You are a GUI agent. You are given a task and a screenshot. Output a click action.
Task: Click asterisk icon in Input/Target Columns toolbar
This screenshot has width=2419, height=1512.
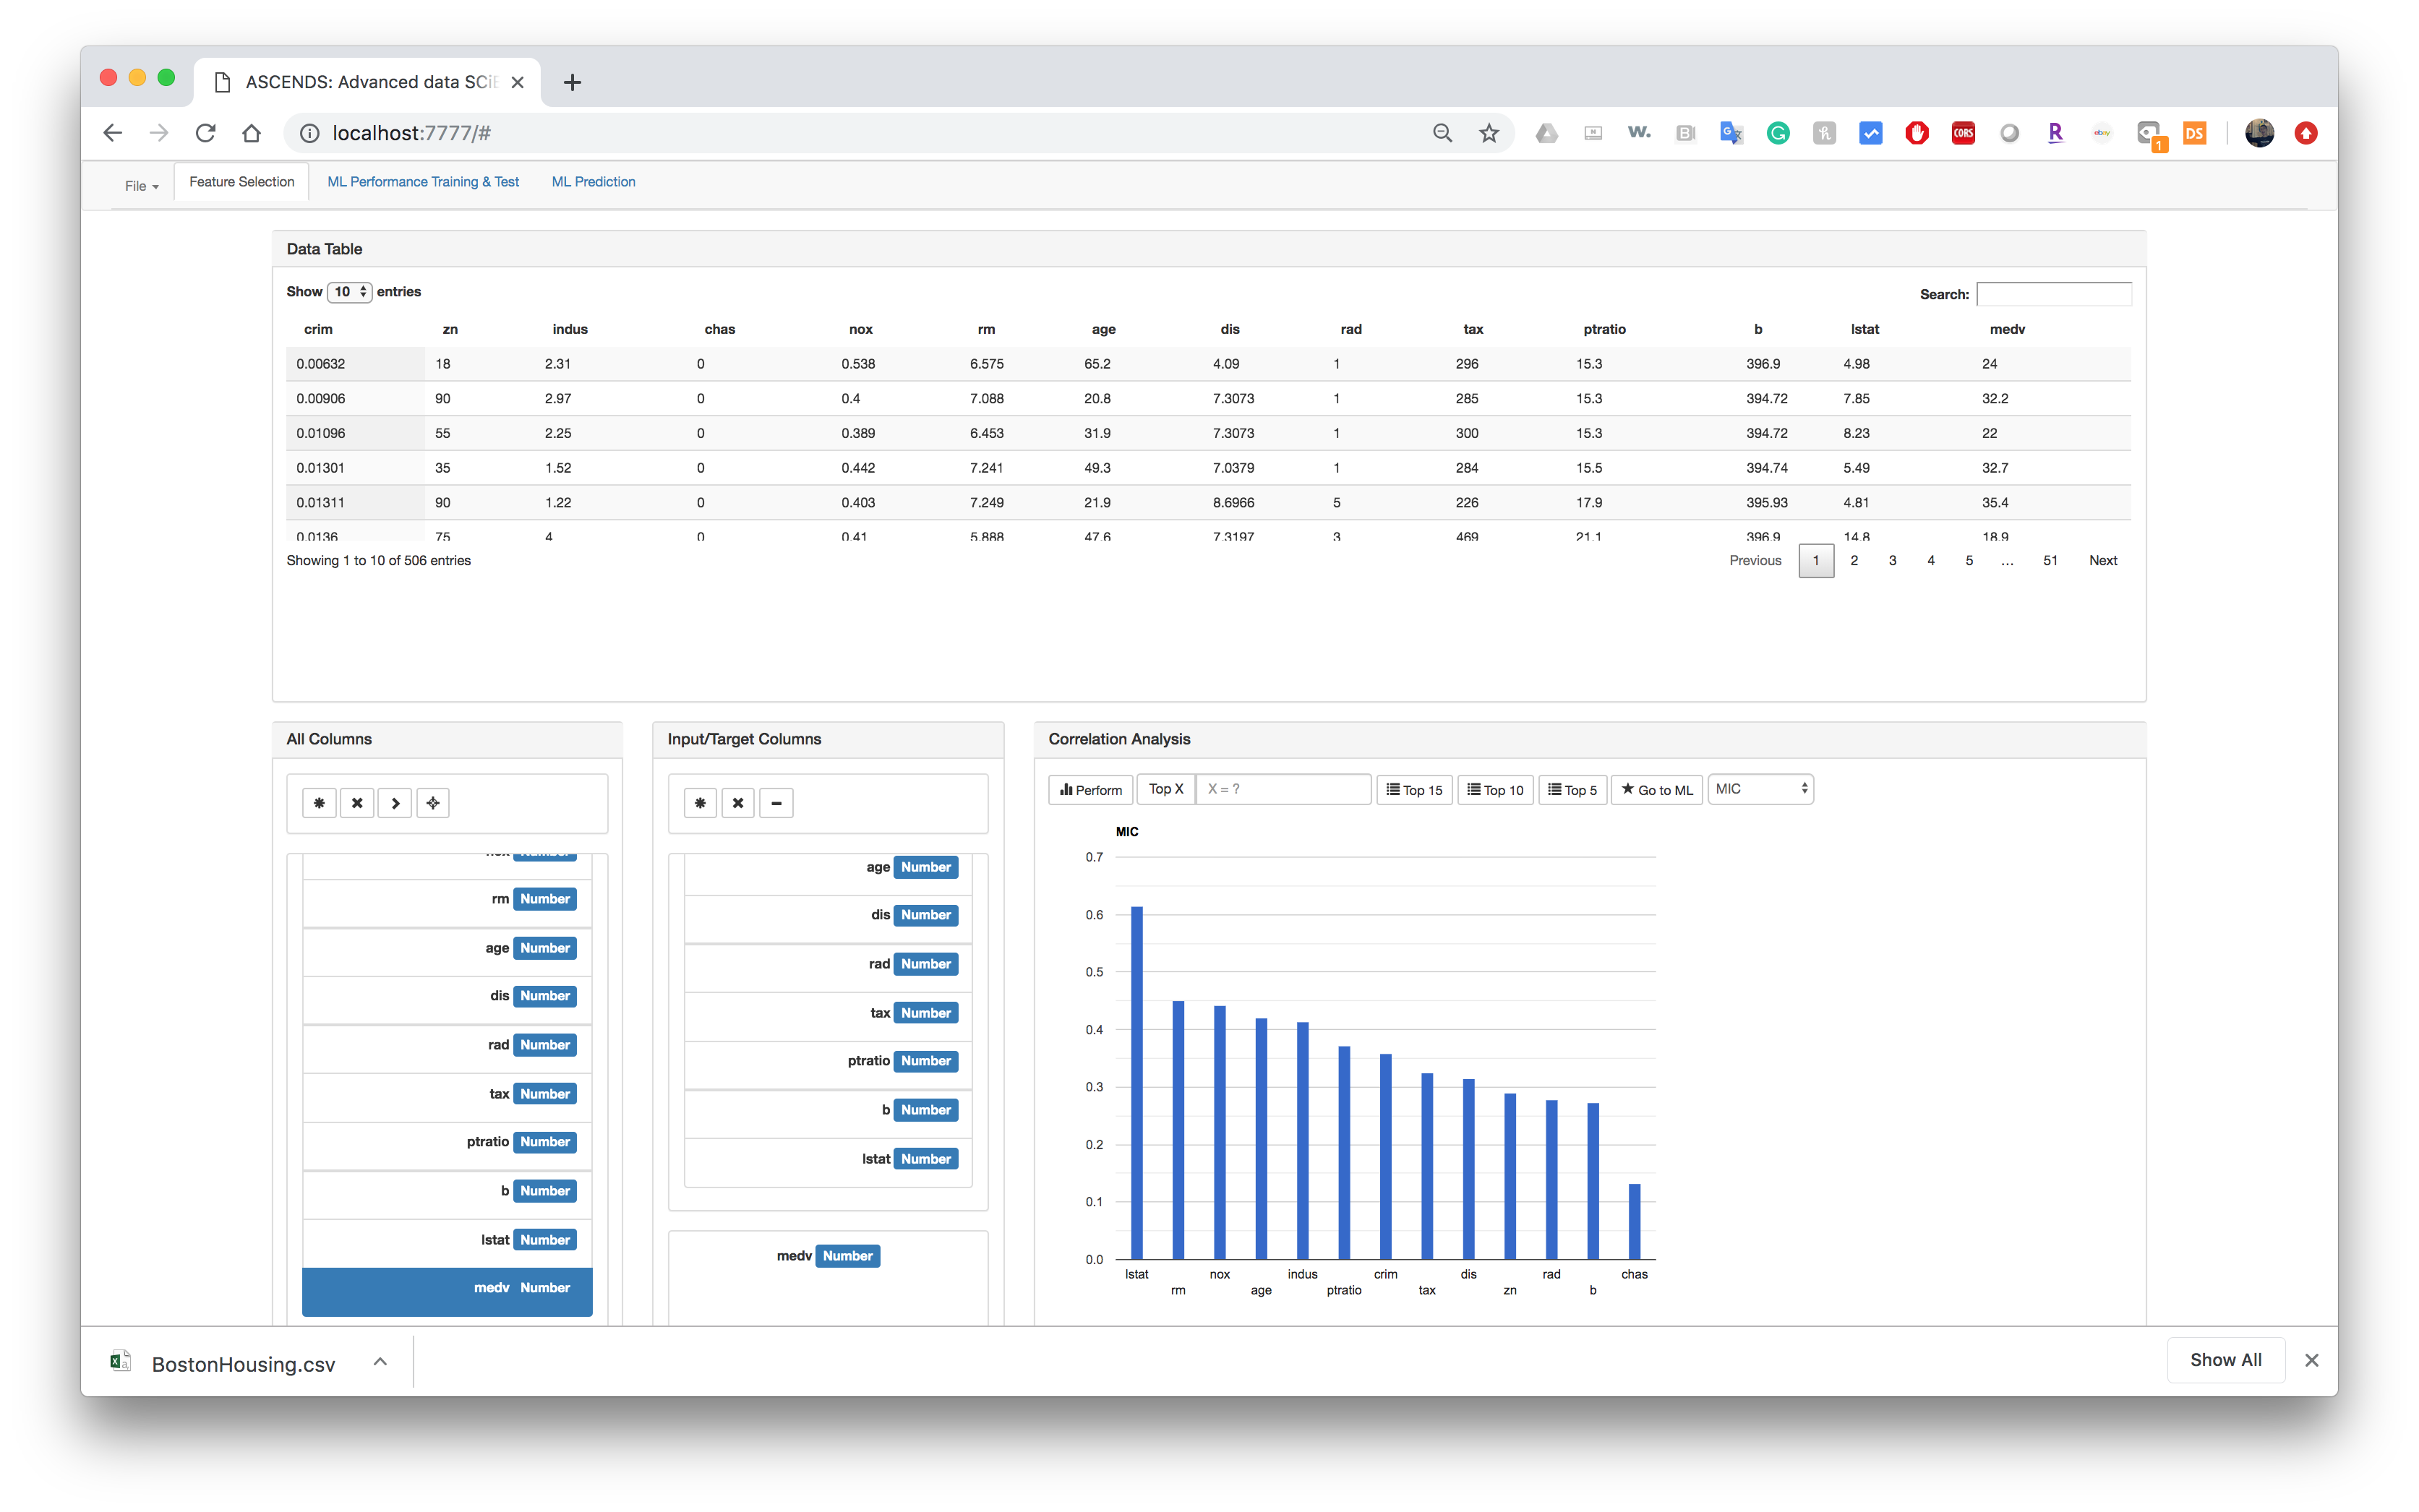[700, 803]
